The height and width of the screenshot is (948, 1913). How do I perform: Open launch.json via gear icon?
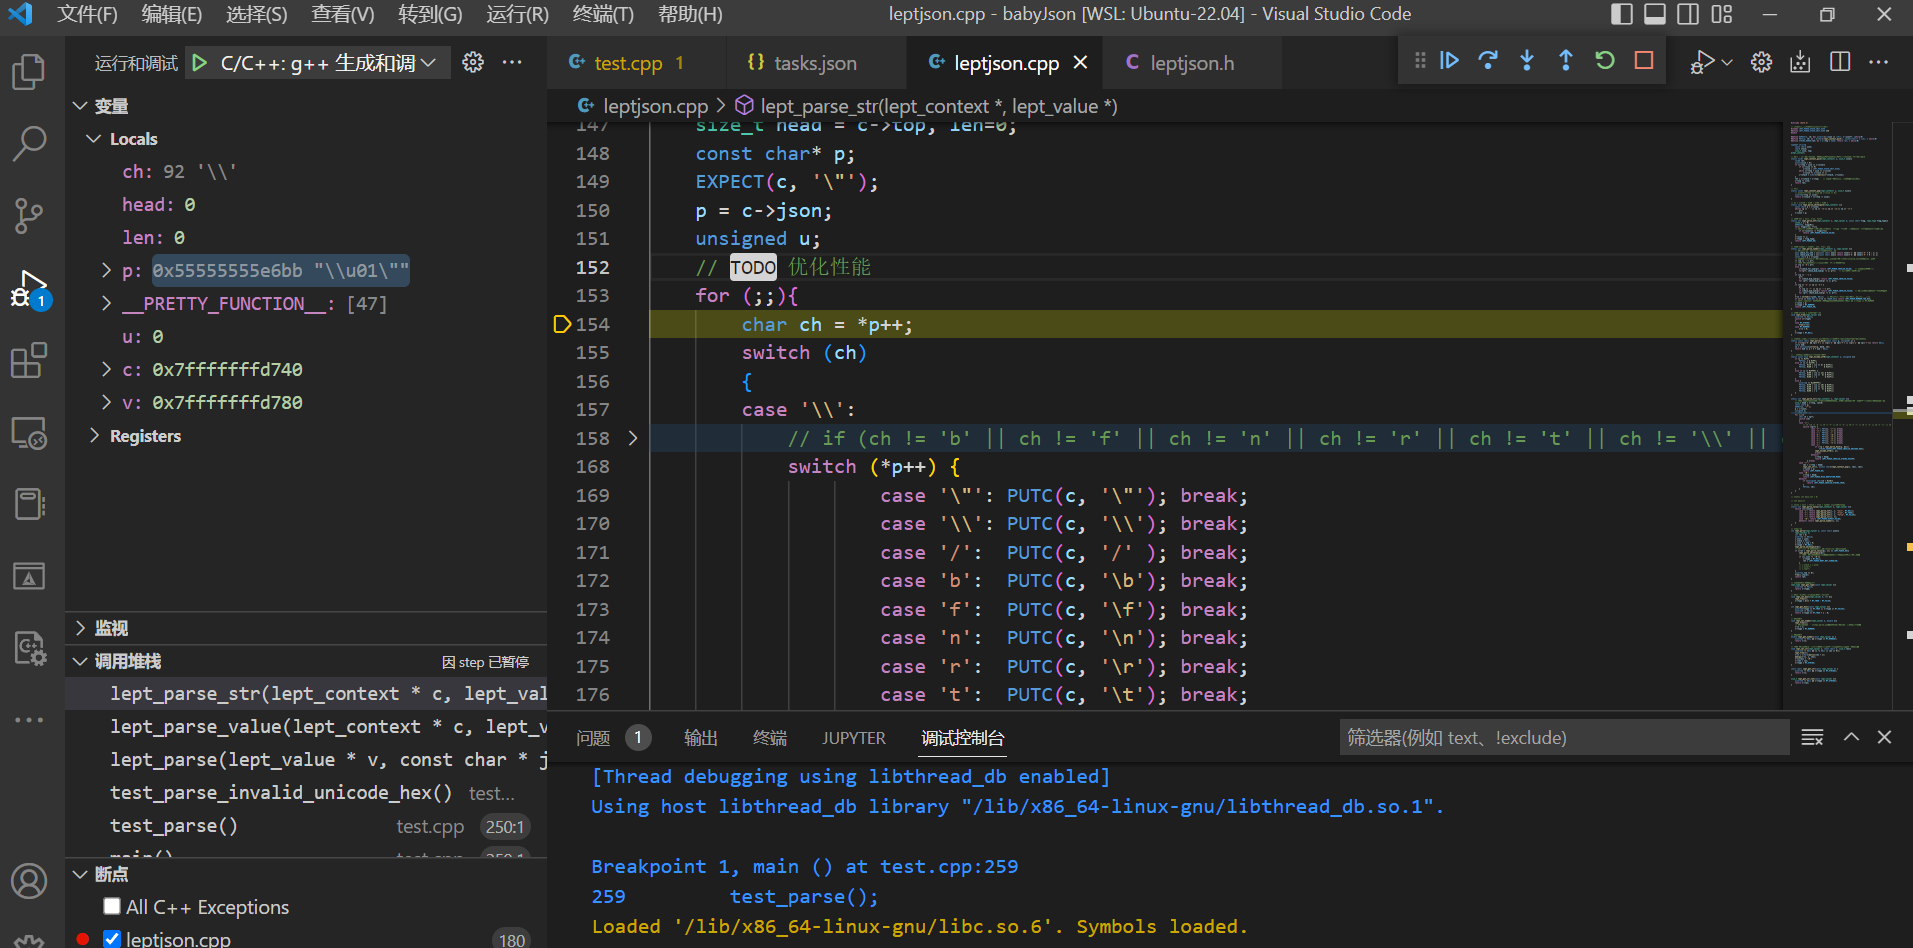click(473, 62)
